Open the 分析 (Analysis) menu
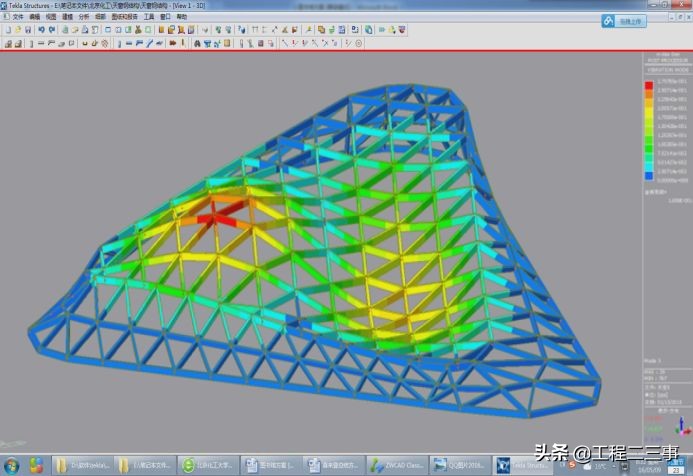The width and height of the screenshot is (693, 476). click(83, 17)
